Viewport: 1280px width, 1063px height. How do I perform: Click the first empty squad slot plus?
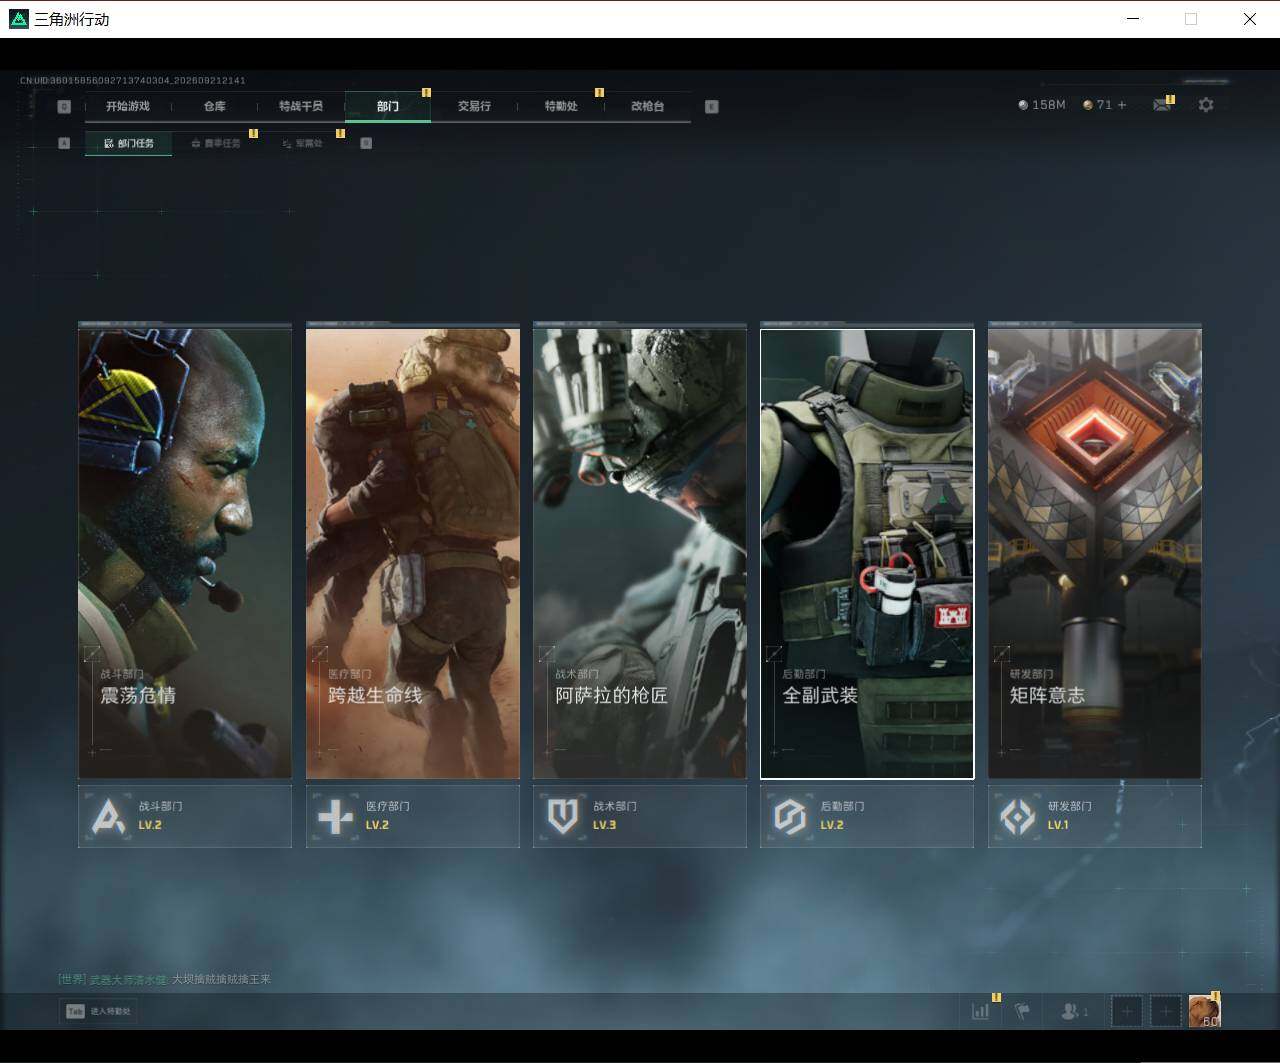pos(1127,1011)
